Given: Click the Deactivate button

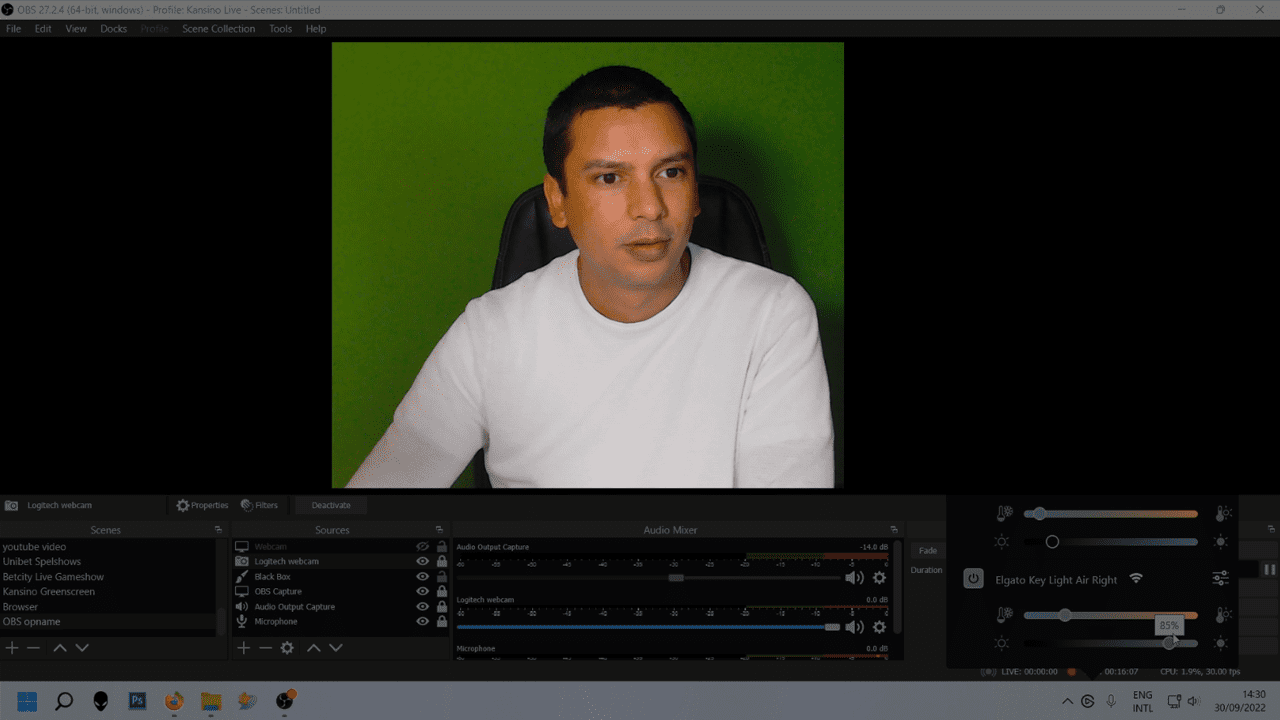Looking at the screenshot, I should click(x=330, y=505).
